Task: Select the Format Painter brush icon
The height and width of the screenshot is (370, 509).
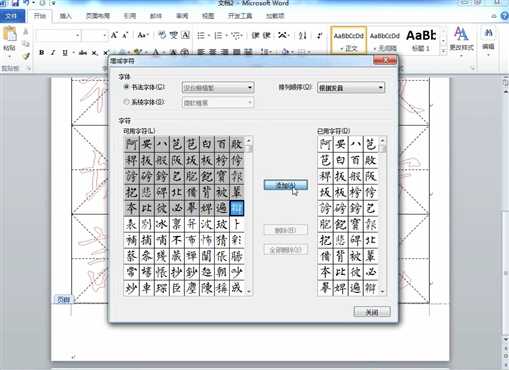Action: pos(26,56)
